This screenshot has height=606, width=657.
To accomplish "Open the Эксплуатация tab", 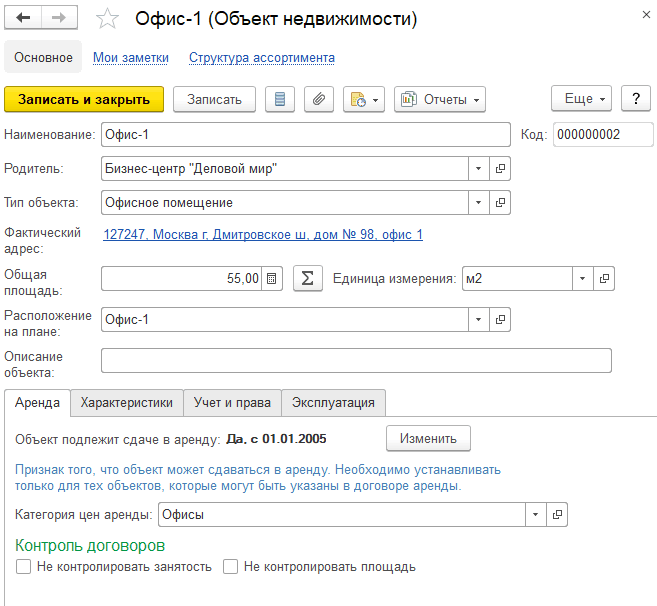I will pyautogui.click(x=333, y=402).
